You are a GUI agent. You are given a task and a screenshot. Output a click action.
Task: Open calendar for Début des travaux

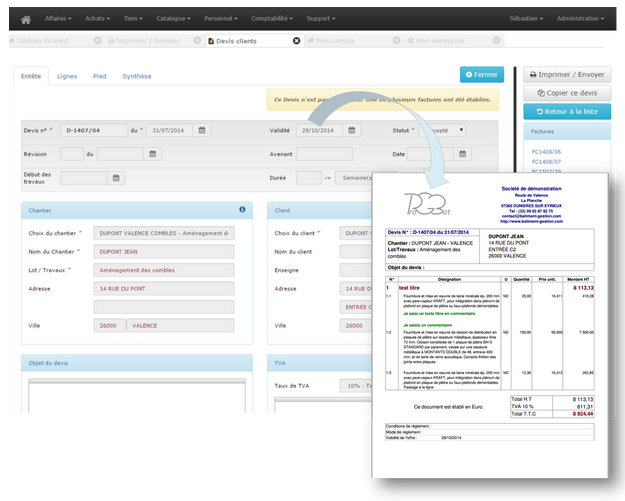pyautogui.click(x=116, y=177)
